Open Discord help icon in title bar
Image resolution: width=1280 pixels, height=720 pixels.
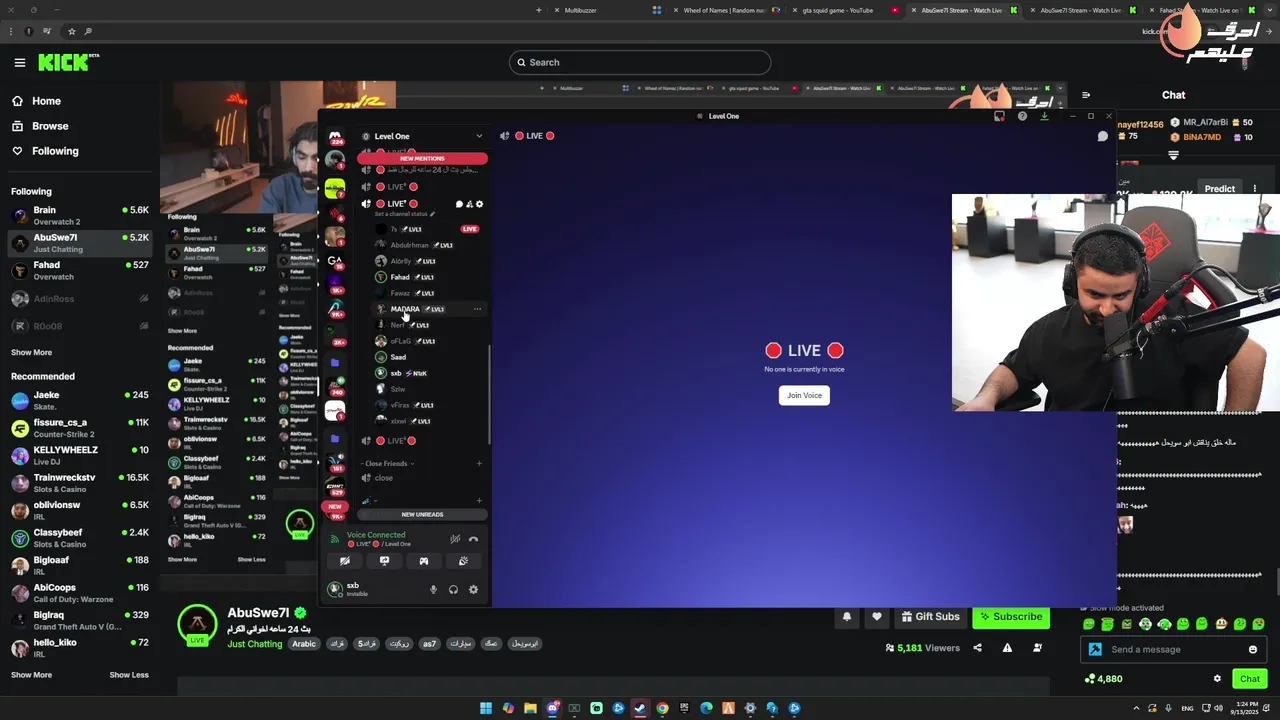coord(1022,116)
